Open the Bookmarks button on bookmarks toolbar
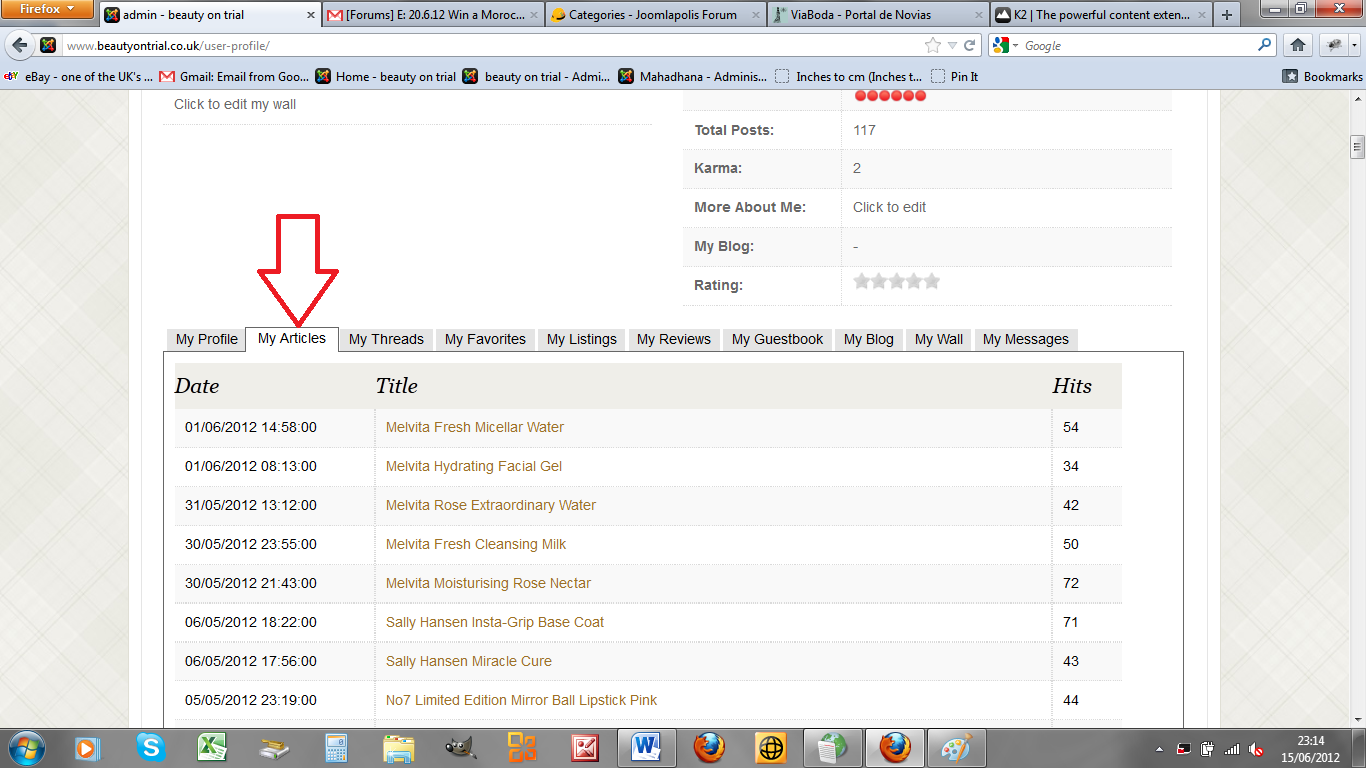Screen dimensions: 1366x768 point(1322,76)
